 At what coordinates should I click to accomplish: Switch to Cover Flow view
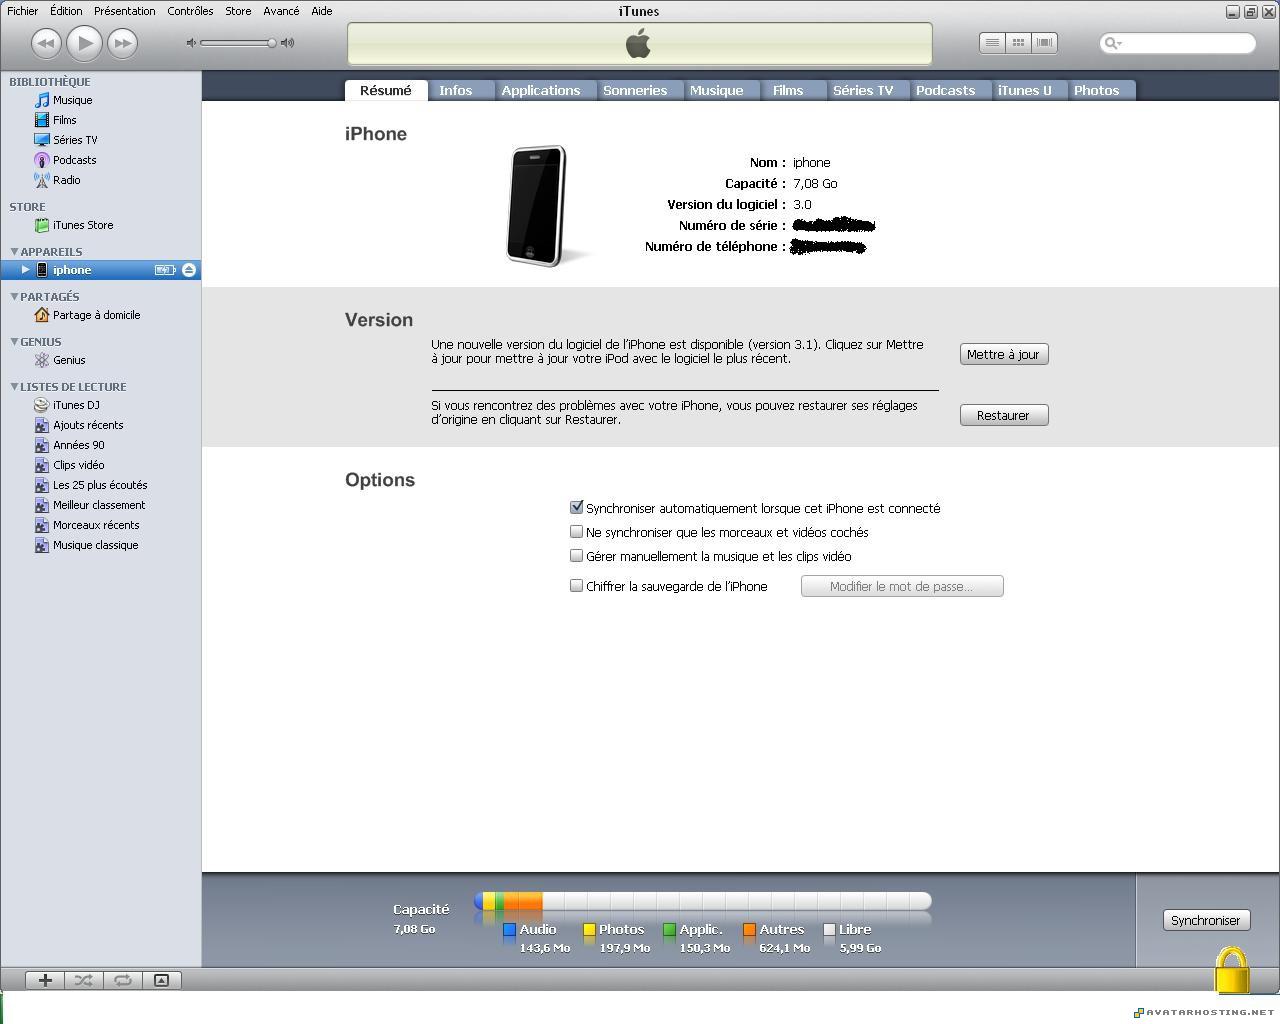pyautogui.click(x=1044, y=43)
